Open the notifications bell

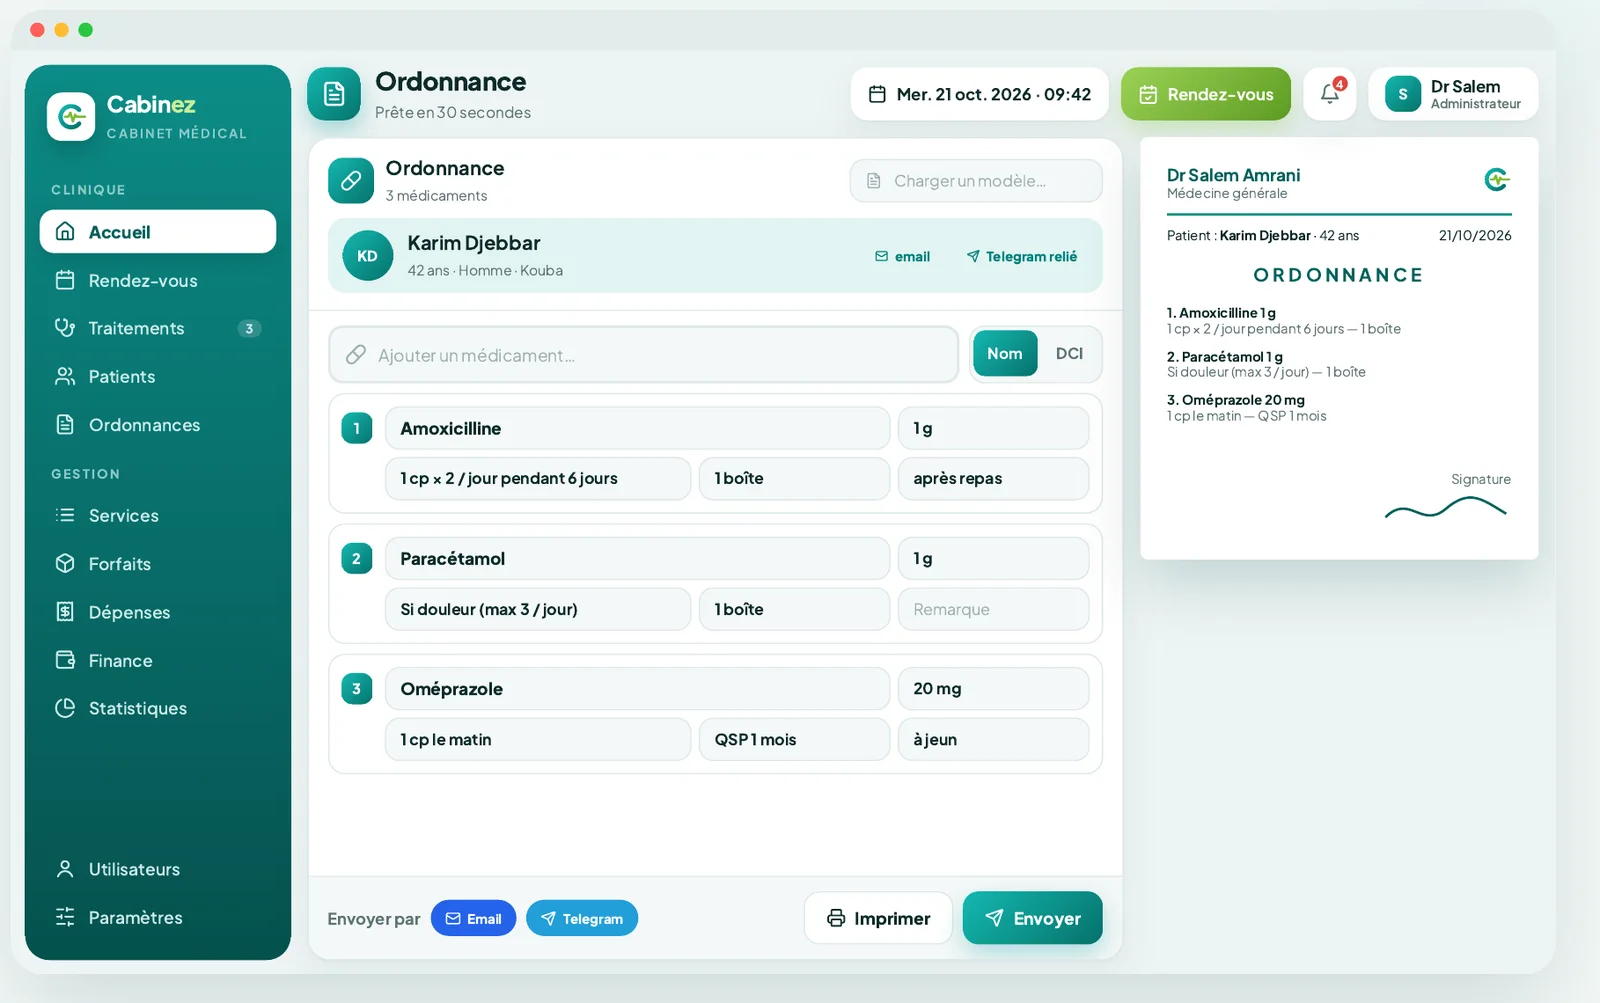click(1330, 94)
